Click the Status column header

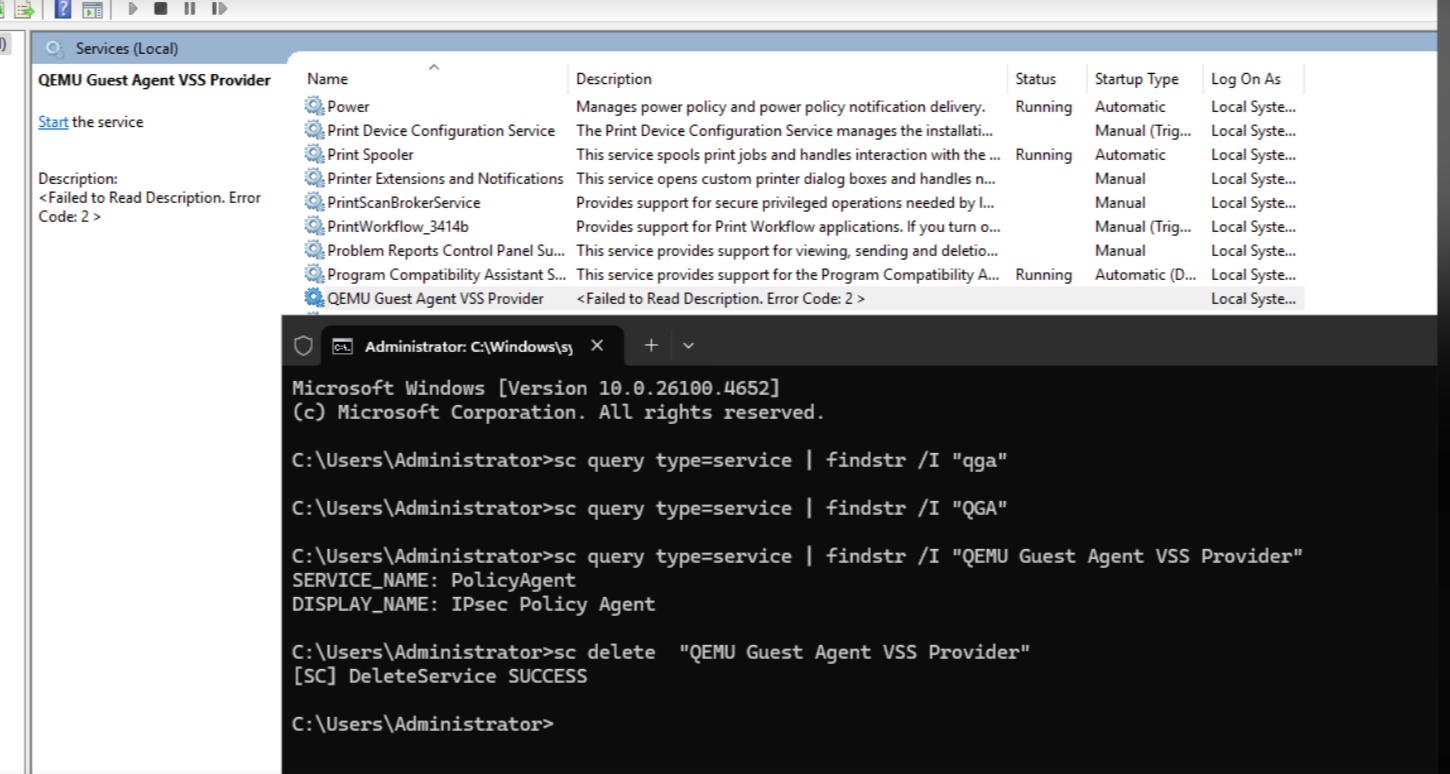click(1035, 79)
